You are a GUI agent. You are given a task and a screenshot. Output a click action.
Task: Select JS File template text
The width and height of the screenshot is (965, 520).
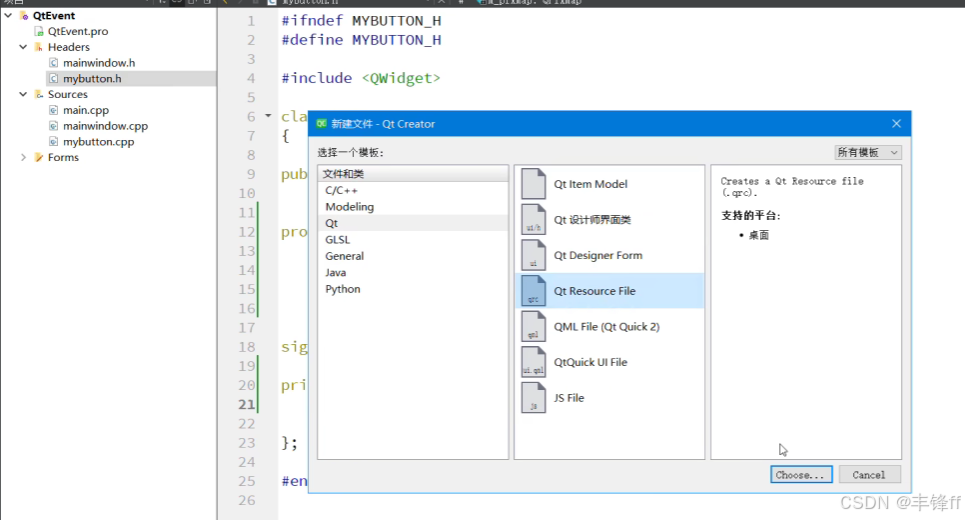point(569,398)
